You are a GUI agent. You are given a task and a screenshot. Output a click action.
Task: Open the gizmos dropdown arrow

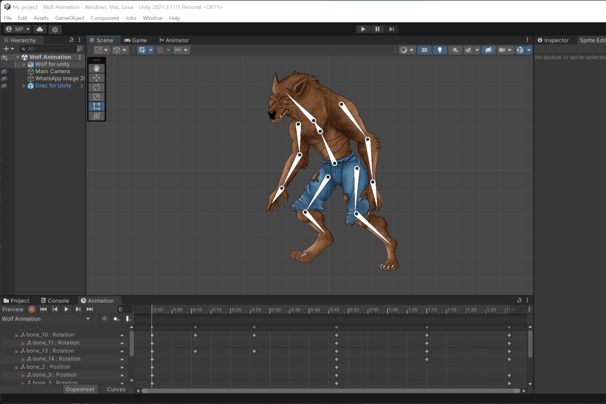(529, 50)
